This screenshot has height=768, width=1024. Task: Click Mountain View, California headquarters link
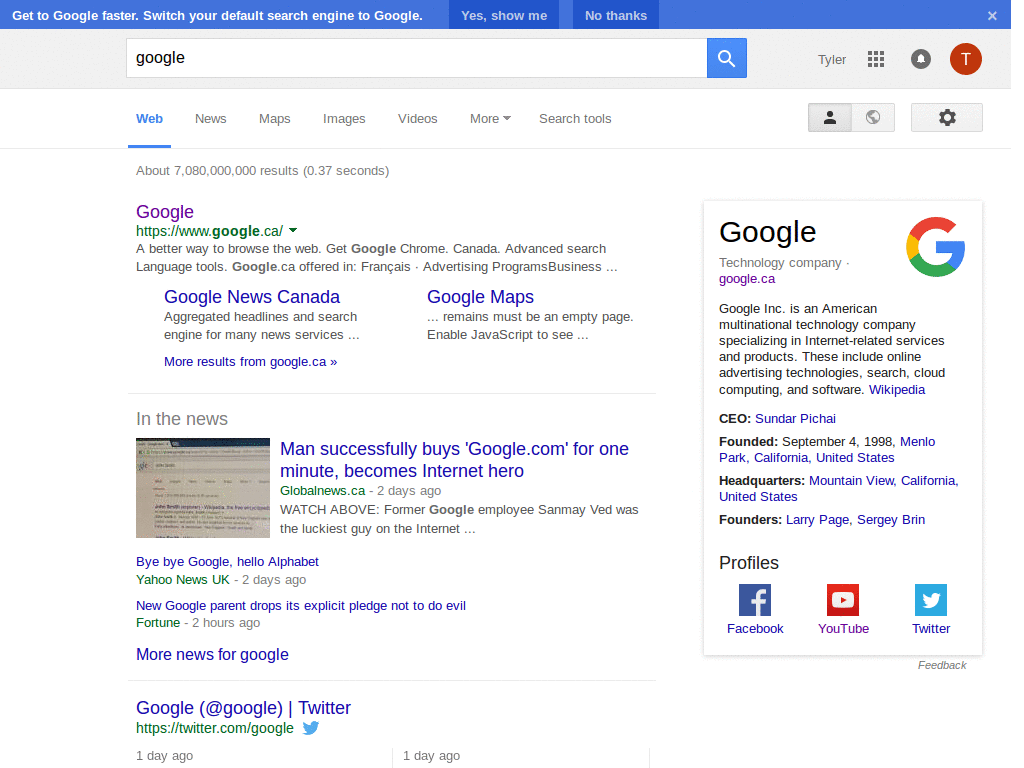(x=839, y=488)
